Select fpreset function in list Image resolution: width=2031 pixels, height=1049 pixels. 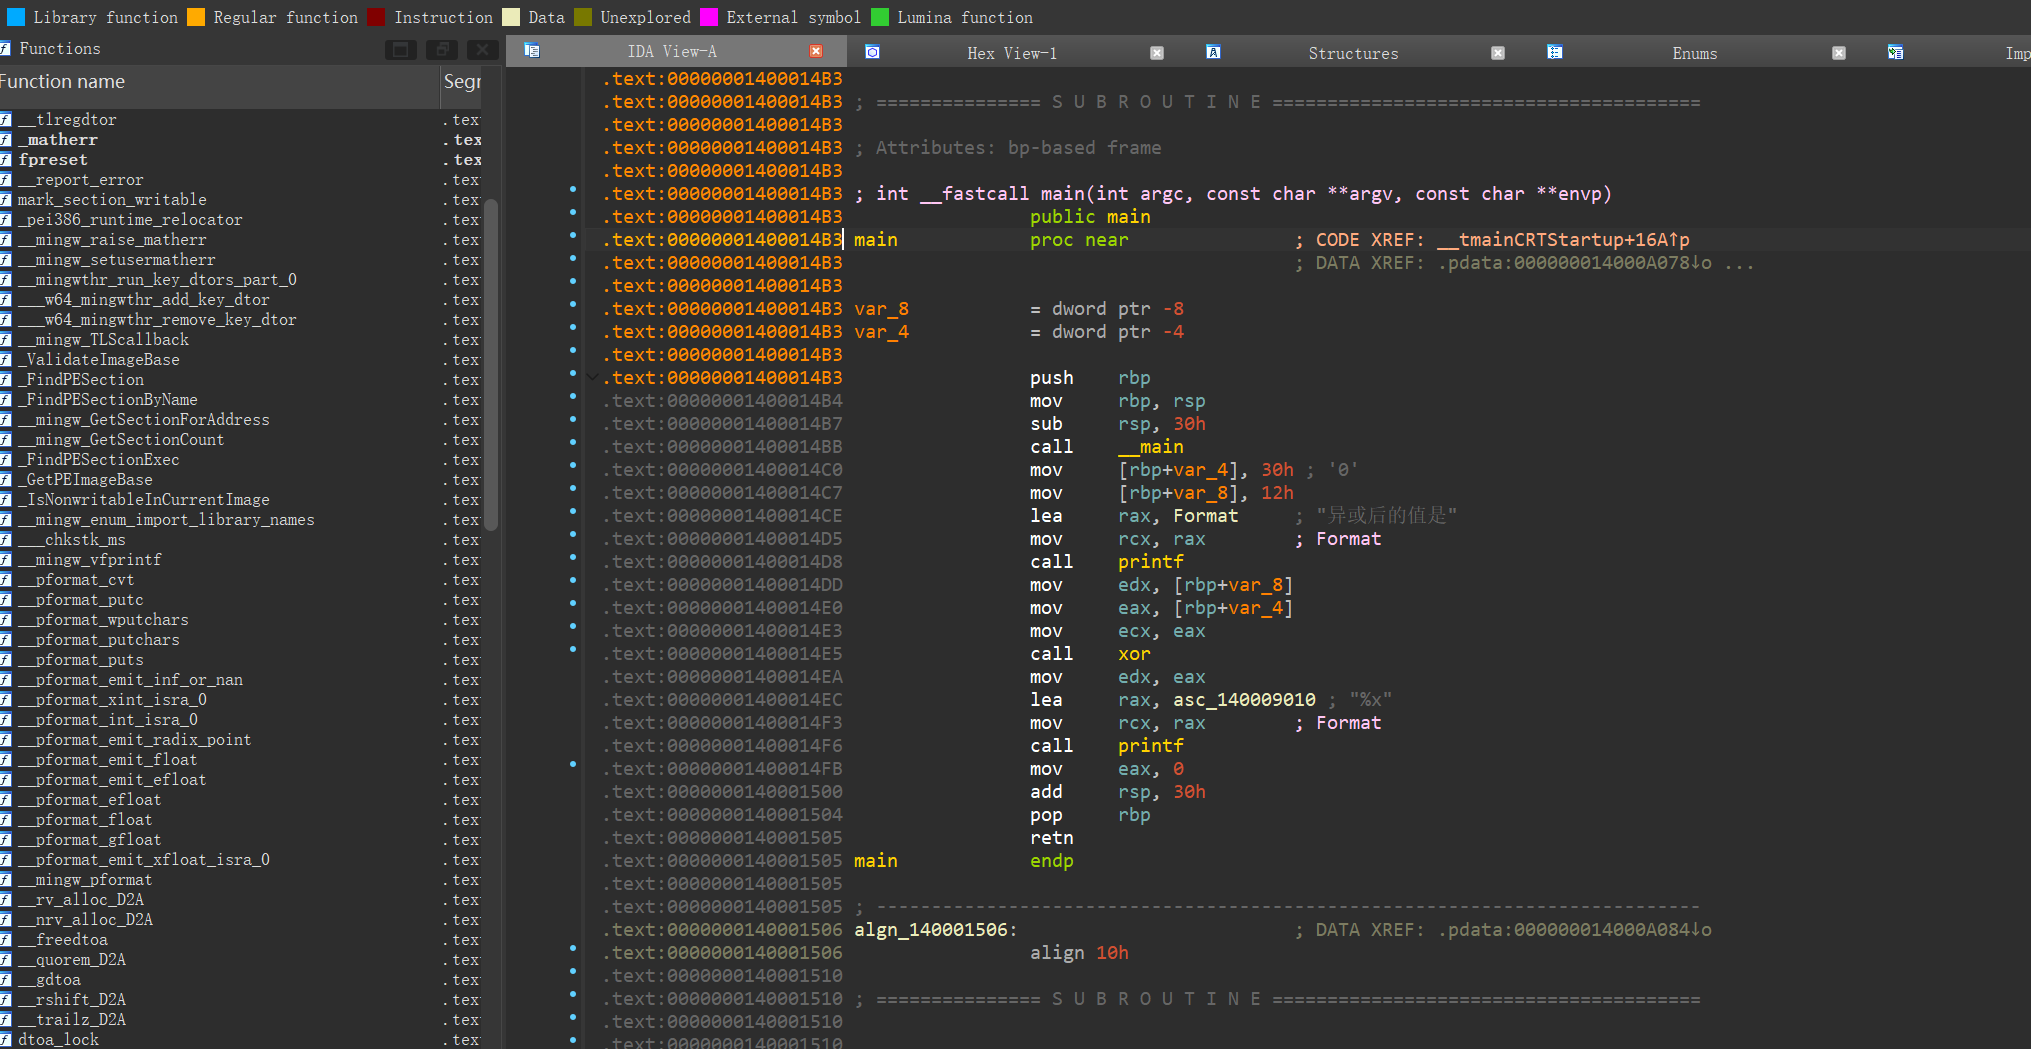click(53, 160)
